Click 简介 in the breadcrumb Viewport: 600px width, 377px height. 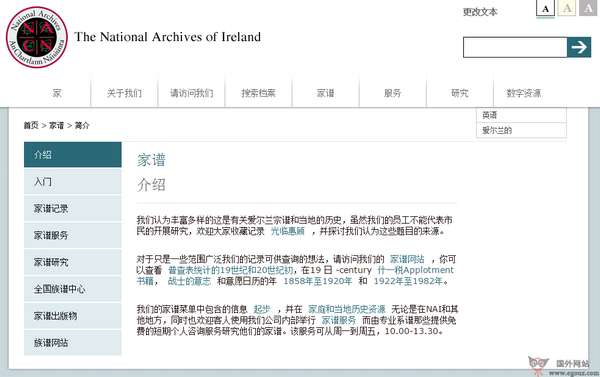click(x=82, y=125)
